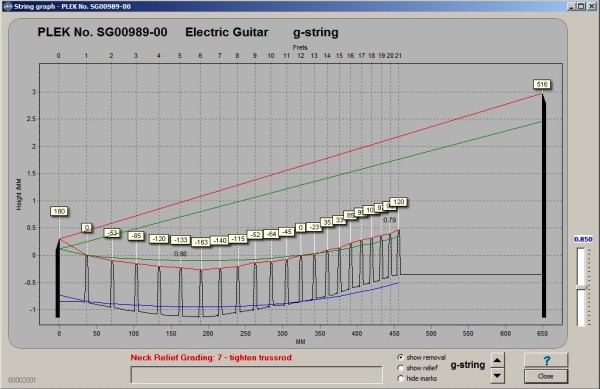Click the 0.79 value near fret 20

[x=390, y=220]
